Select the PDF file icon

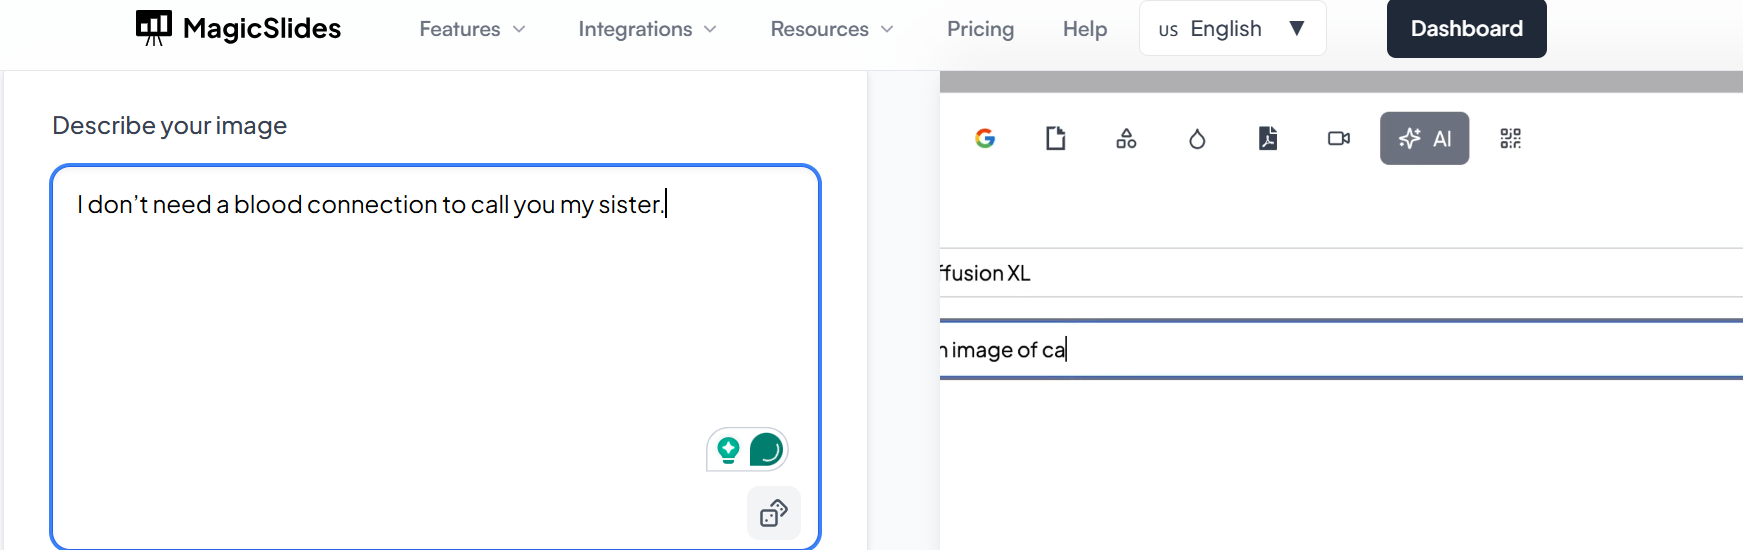coord(1268,138)
